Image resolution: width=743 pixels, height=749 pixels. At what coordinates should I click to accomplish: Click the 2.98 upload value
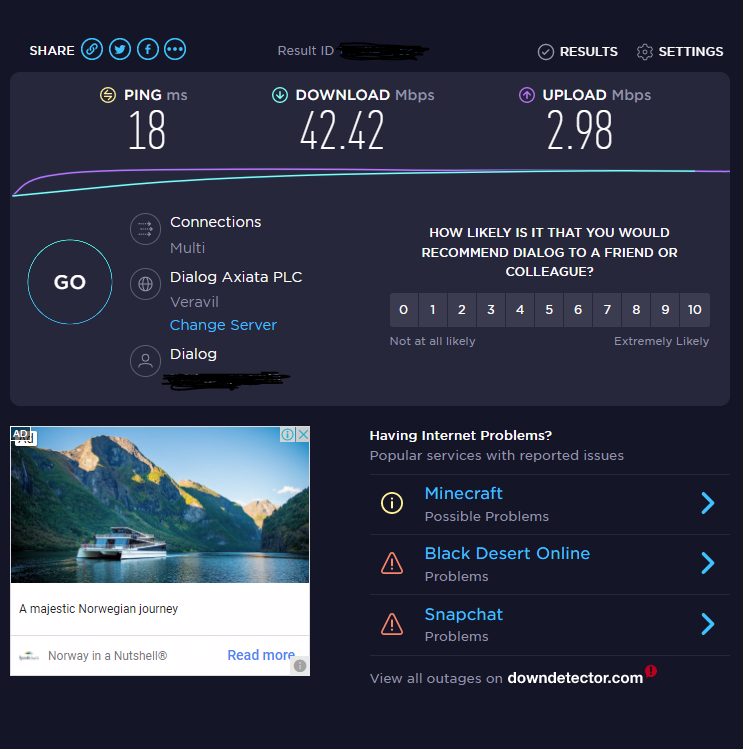(580, 130)
